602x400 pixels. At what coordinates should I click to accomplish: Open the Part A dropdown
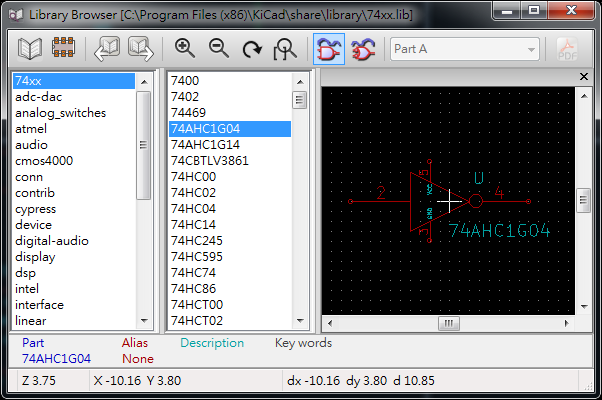465,49
